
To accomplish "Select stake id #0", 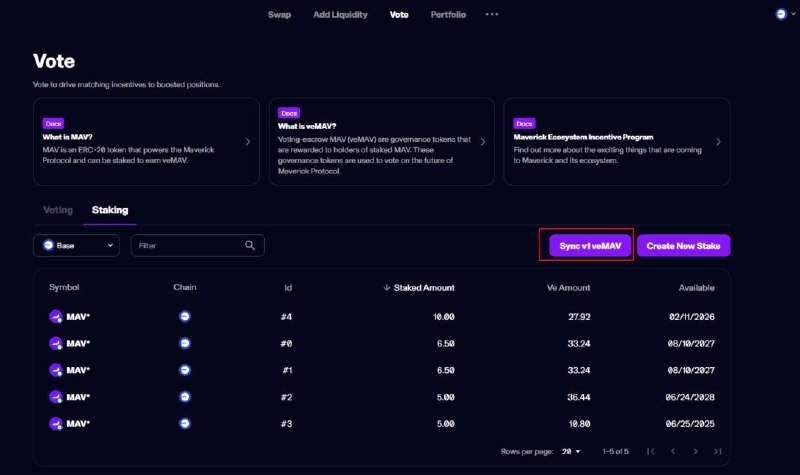I will pos(286,344).
